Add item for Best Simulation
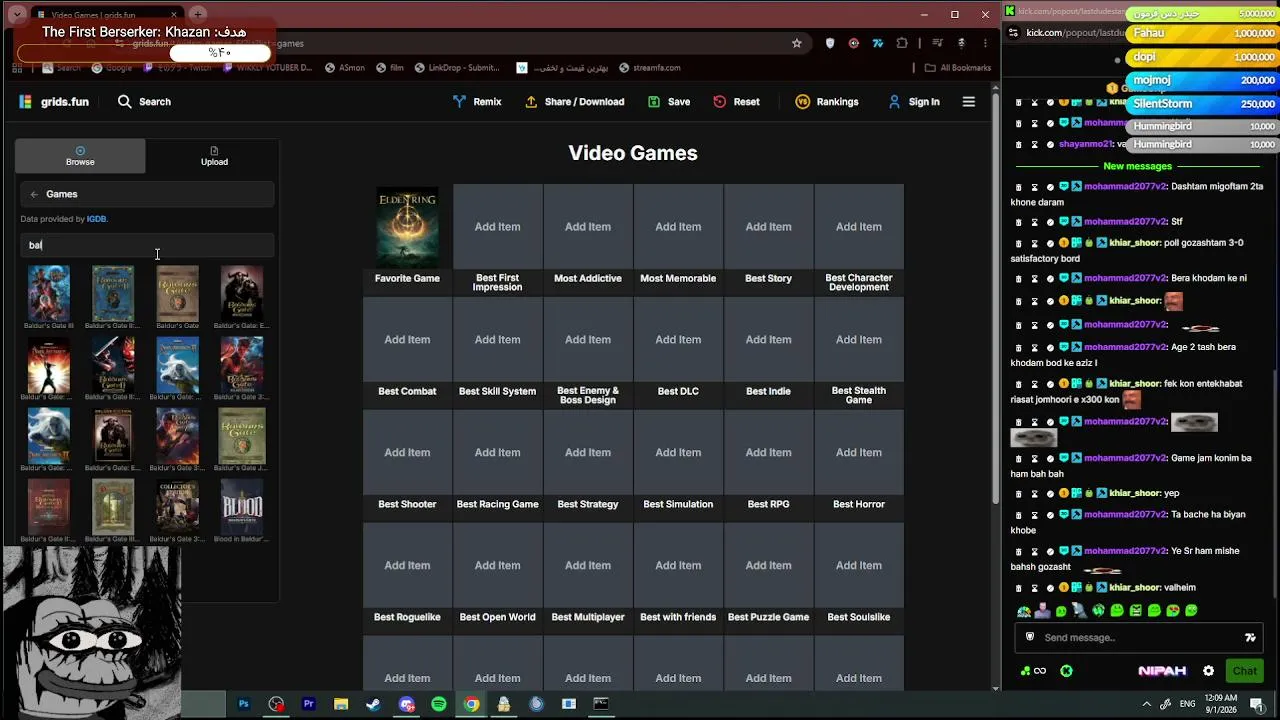The height and width of the screenshot is (720, 1280). pos(678,453)
